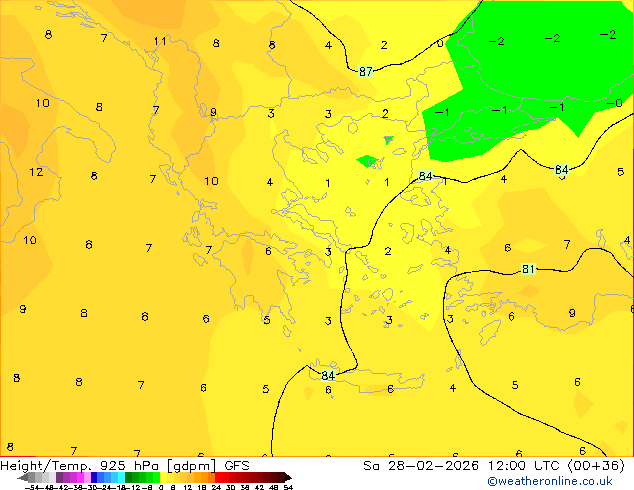The height and width of the screenshot is (490, 634).
Task: Click the dark brown right legend arrow
Action: [288, 478]
